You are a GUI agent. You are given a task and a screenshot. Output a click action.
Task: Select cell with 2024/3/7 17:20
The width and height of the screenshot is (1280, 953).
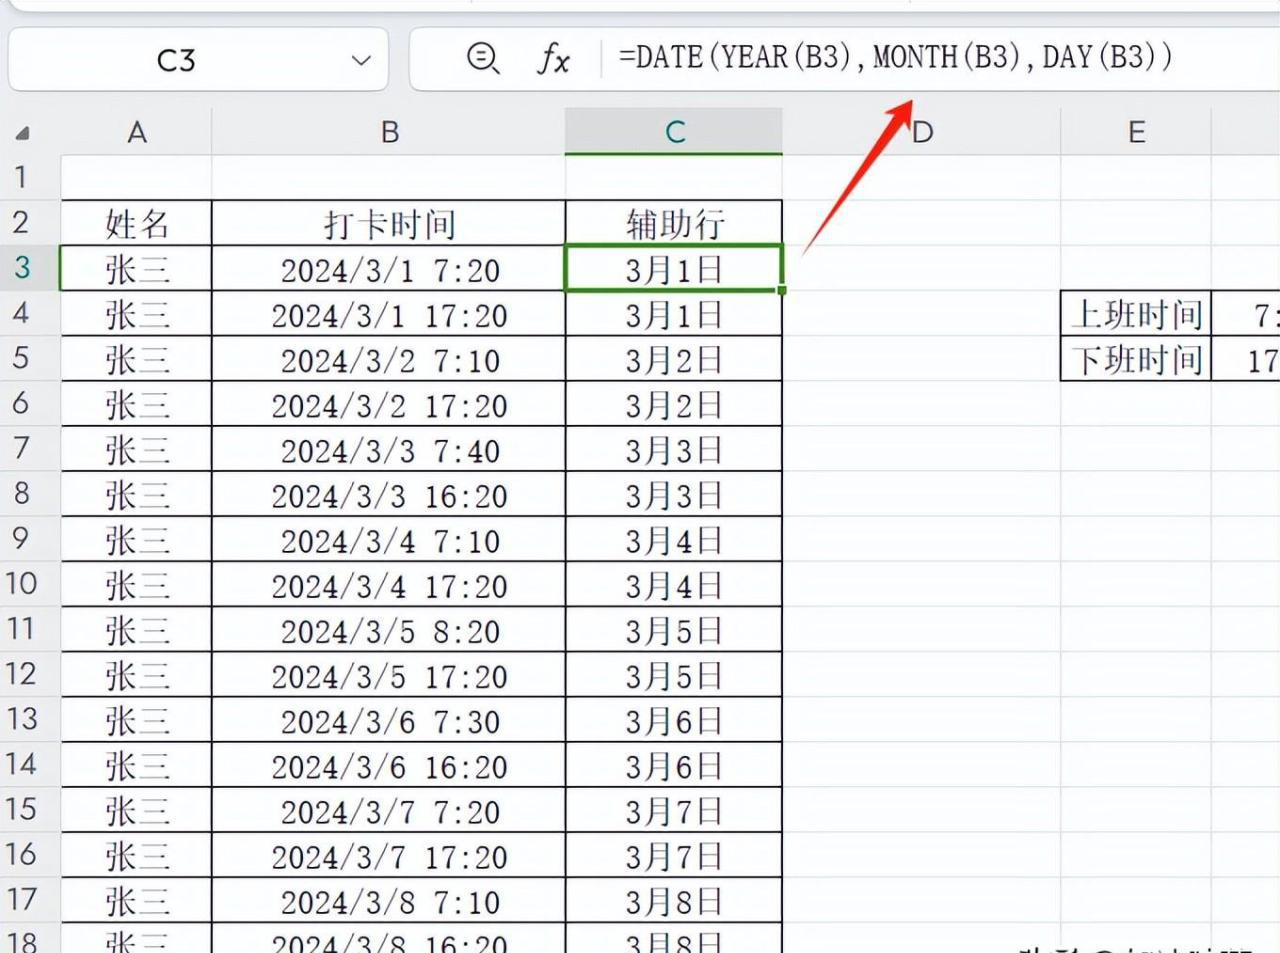click(x=389, y=855)
